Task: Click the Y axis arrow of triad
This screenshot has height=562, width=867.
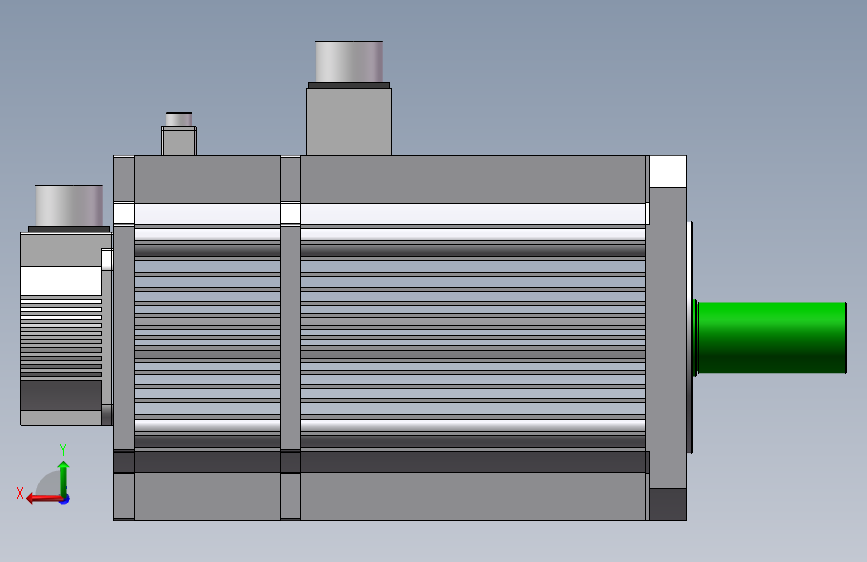Action: coord(64,480)
